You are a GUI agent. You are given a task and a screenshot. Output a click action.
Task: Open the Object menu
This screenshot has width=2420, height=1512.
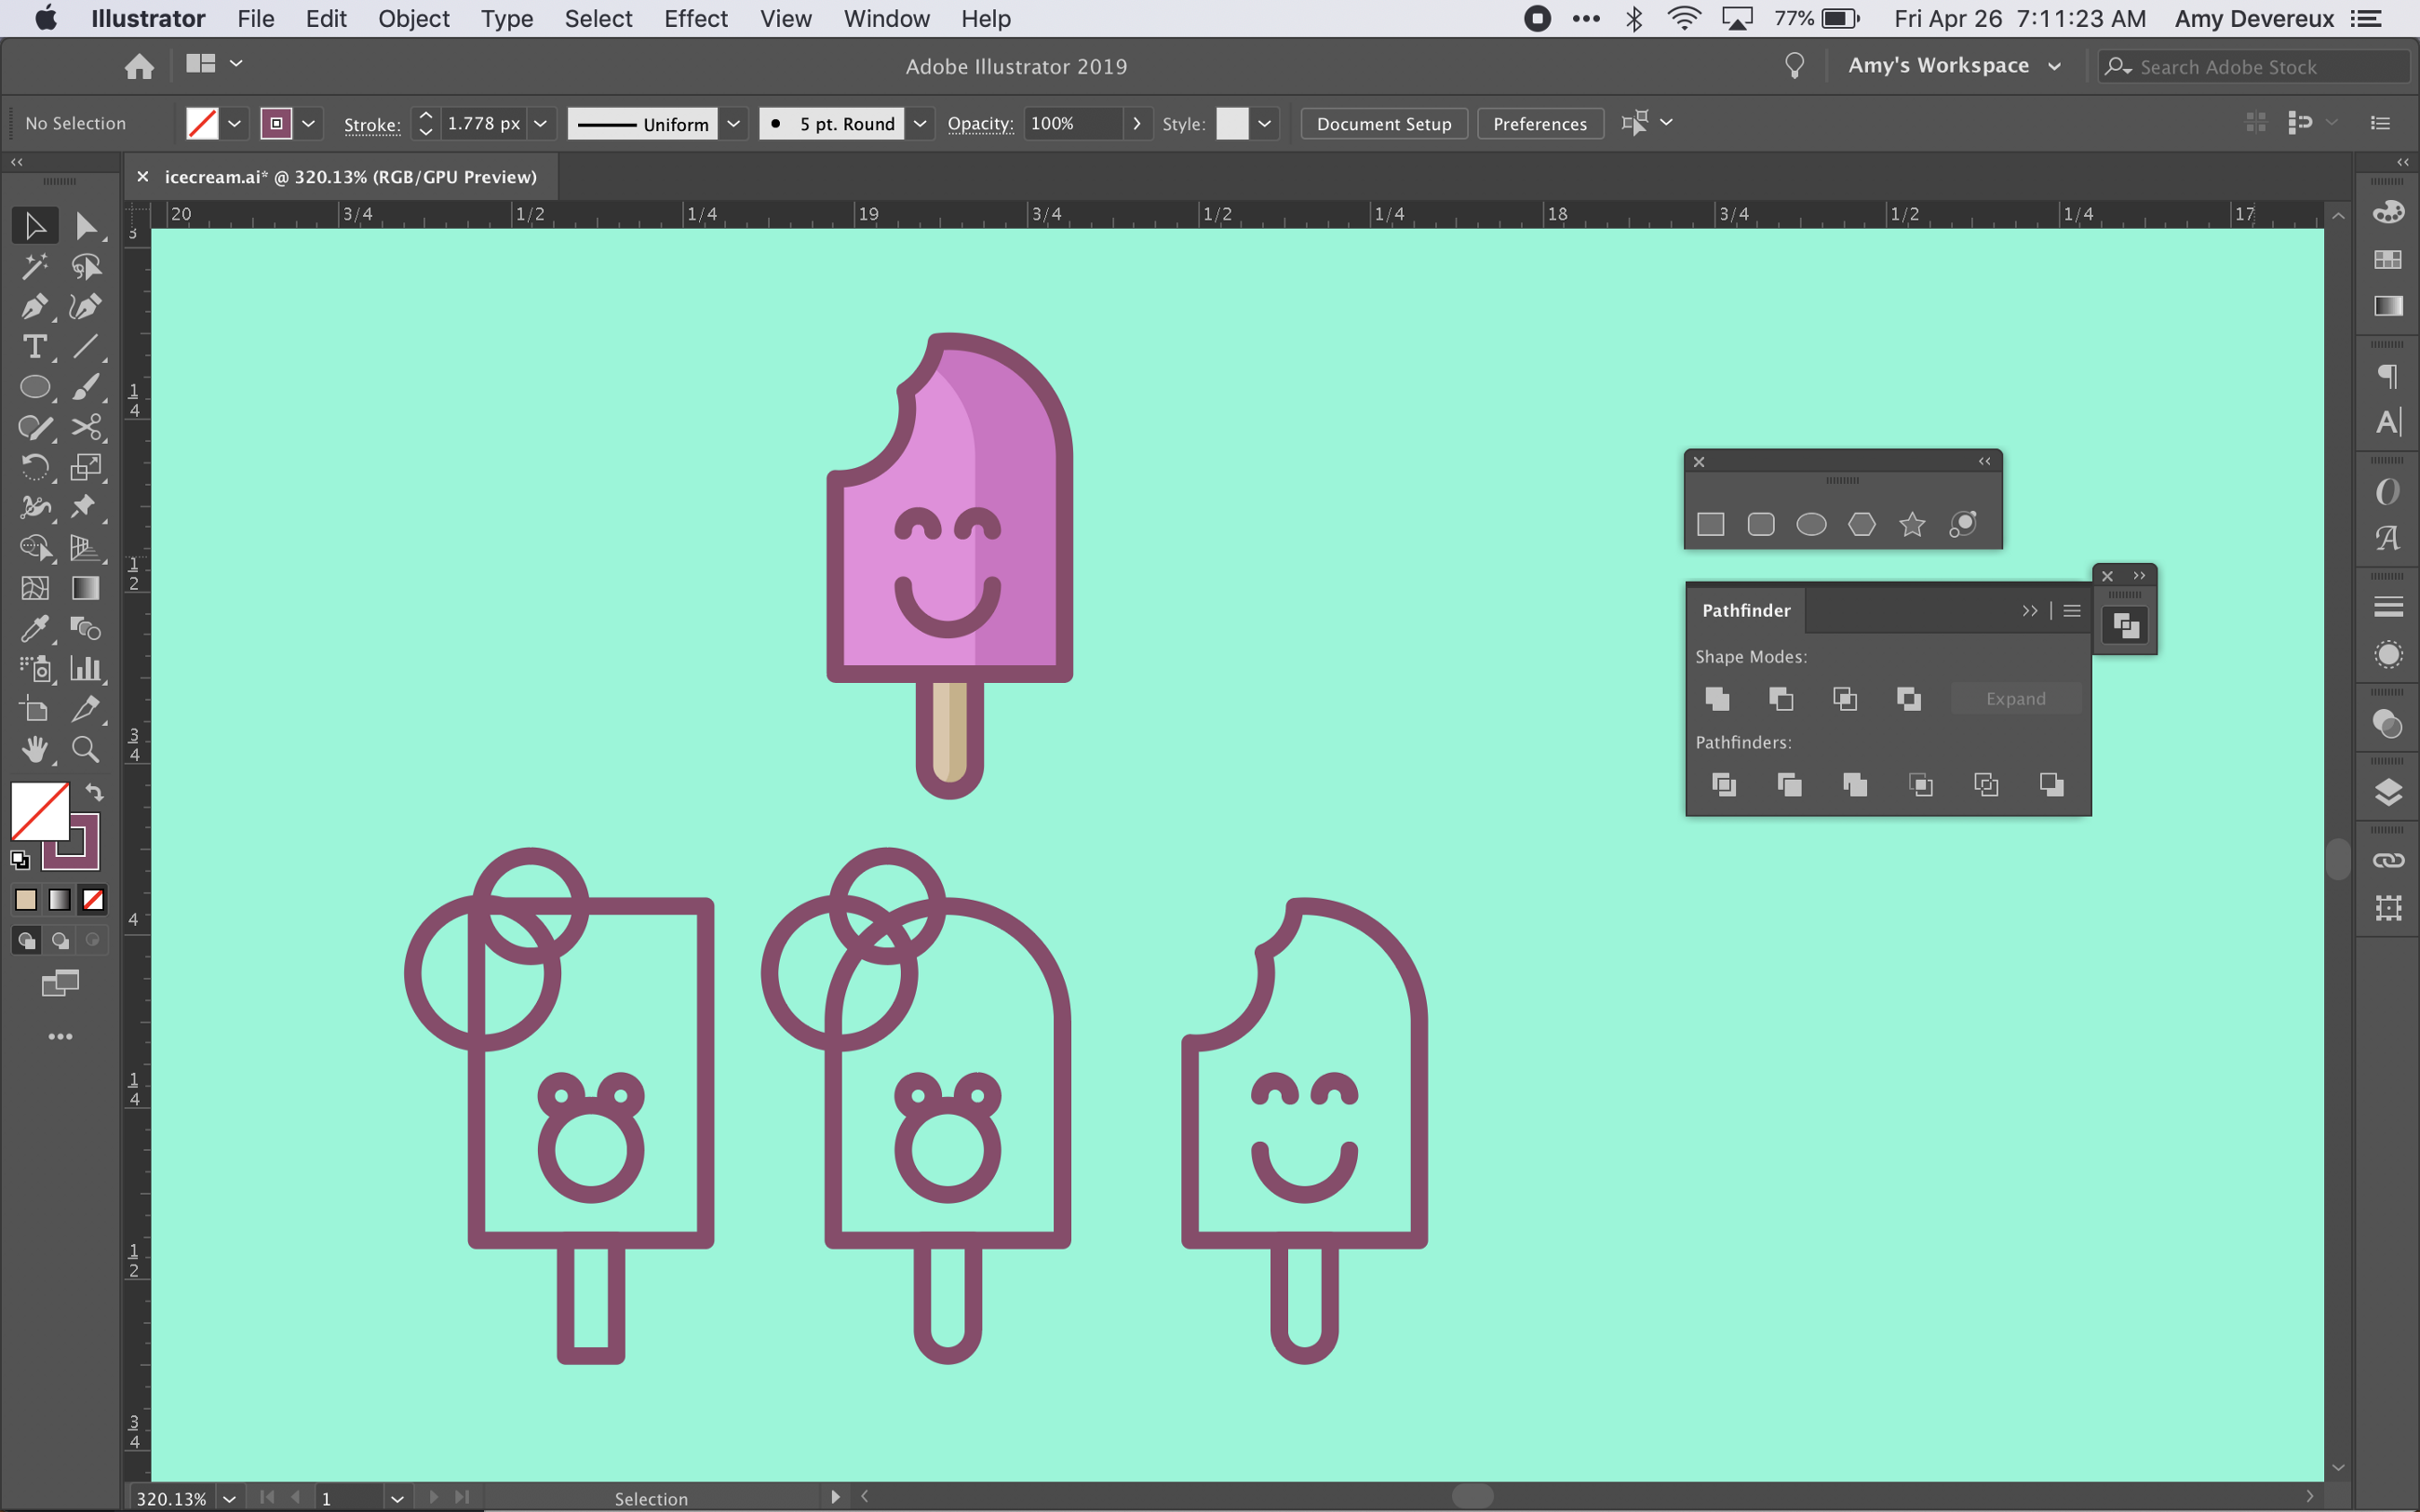pos(414,19)
